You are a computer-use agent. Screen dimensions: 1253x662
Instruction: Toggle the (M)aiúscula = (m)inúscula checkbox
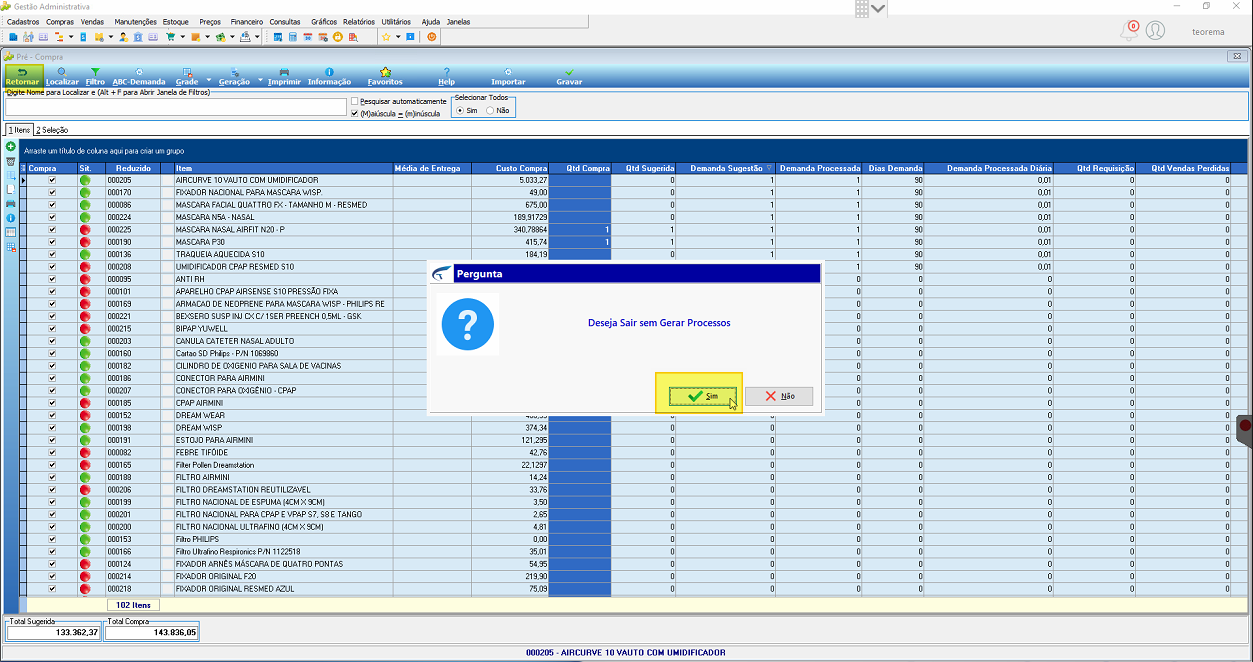tap(355, 113)
